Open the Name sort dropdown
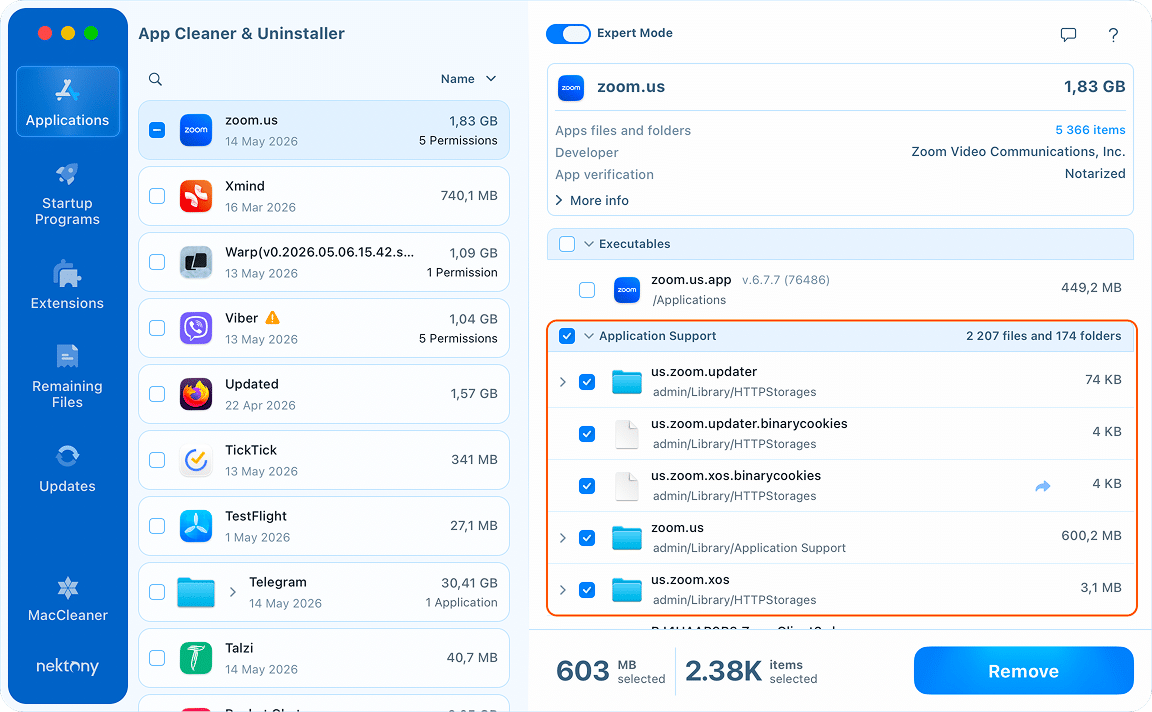Viewport: 1152px width, 712px height. click(469, 79)
